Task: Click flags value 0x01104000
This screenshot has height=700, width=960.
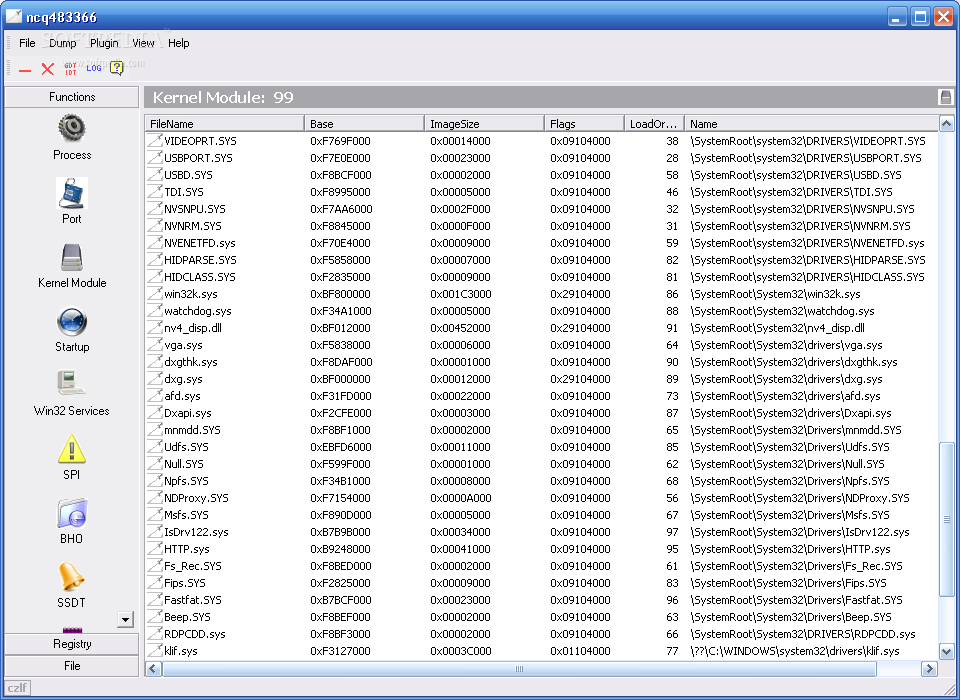Action: 580,651
